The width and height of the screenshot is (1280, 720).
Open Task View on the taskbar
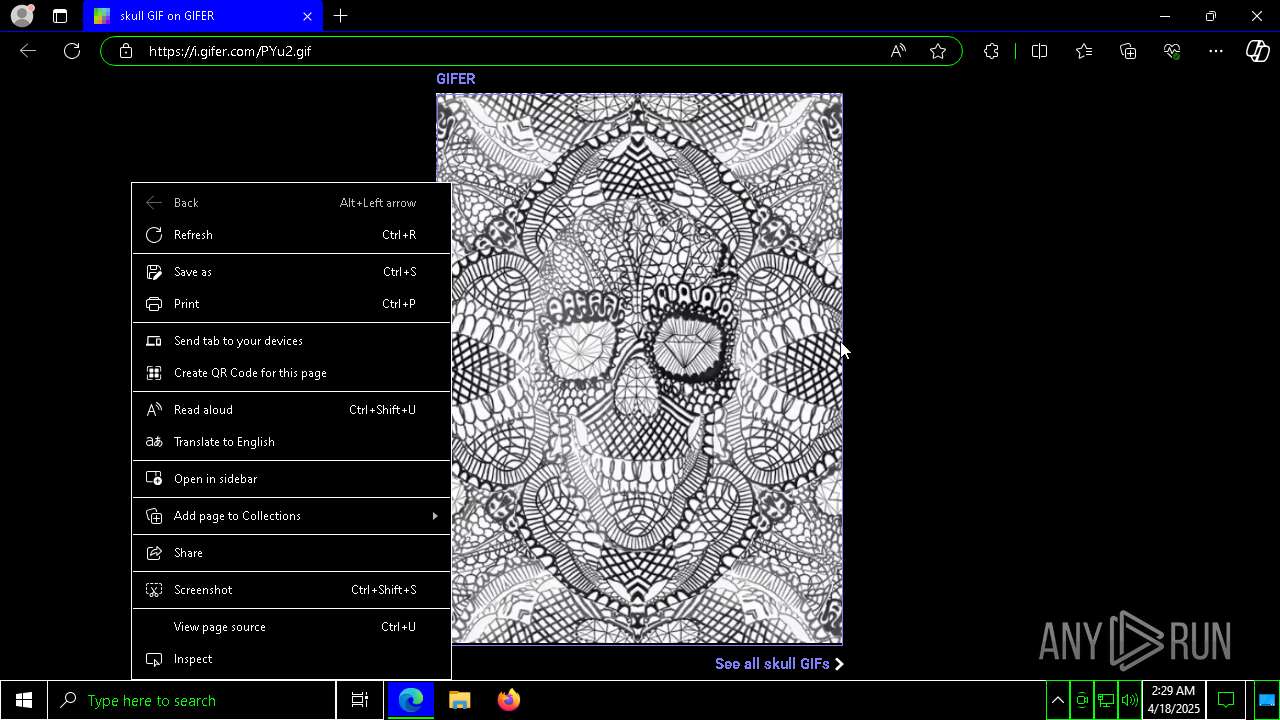tap(360, 700)
